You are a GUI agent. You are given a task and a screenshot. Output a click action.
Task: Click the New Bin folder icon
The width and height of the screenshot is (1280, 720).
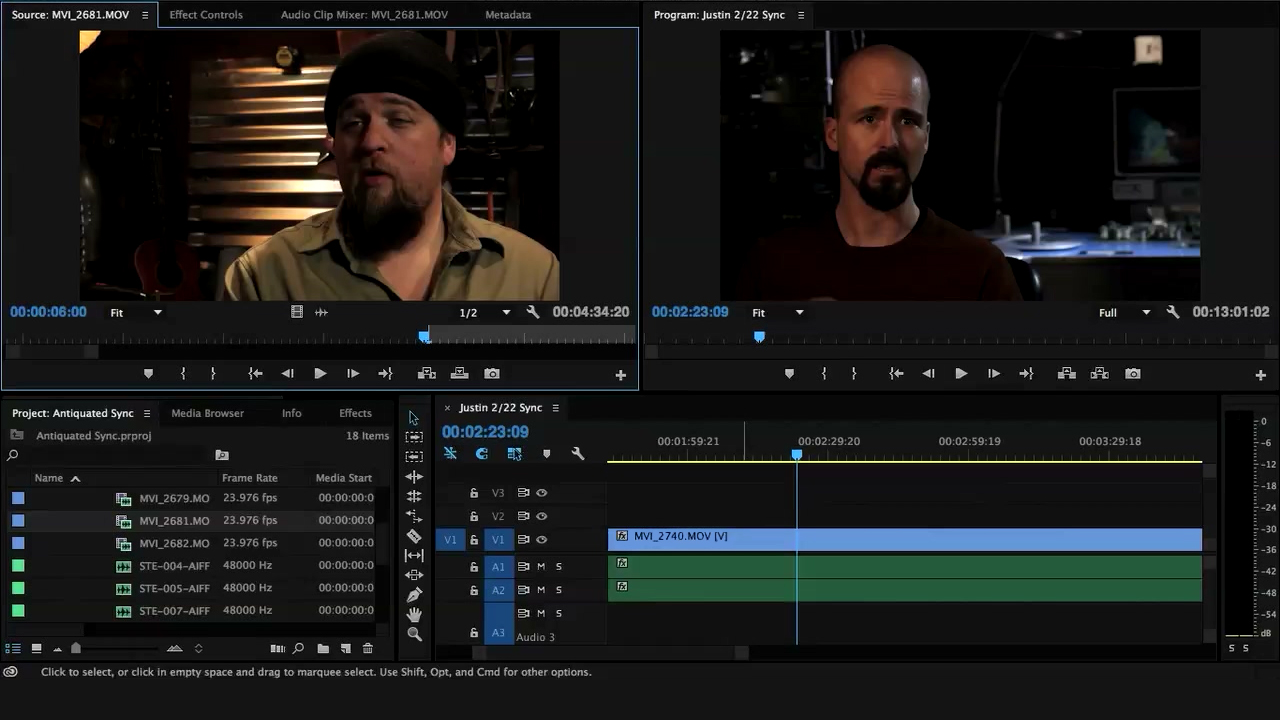click(323, 649)
